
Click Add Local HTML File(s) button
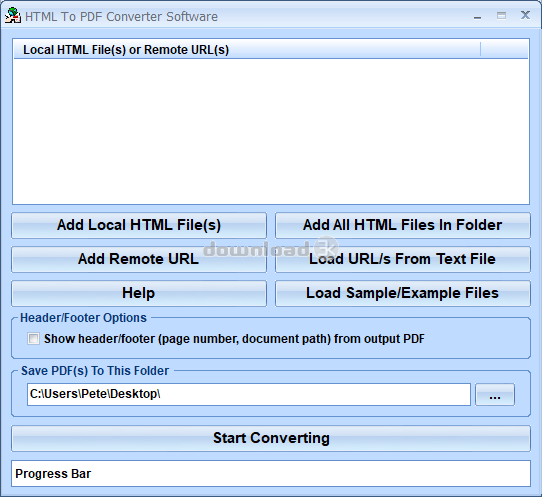tap(139, 225)
